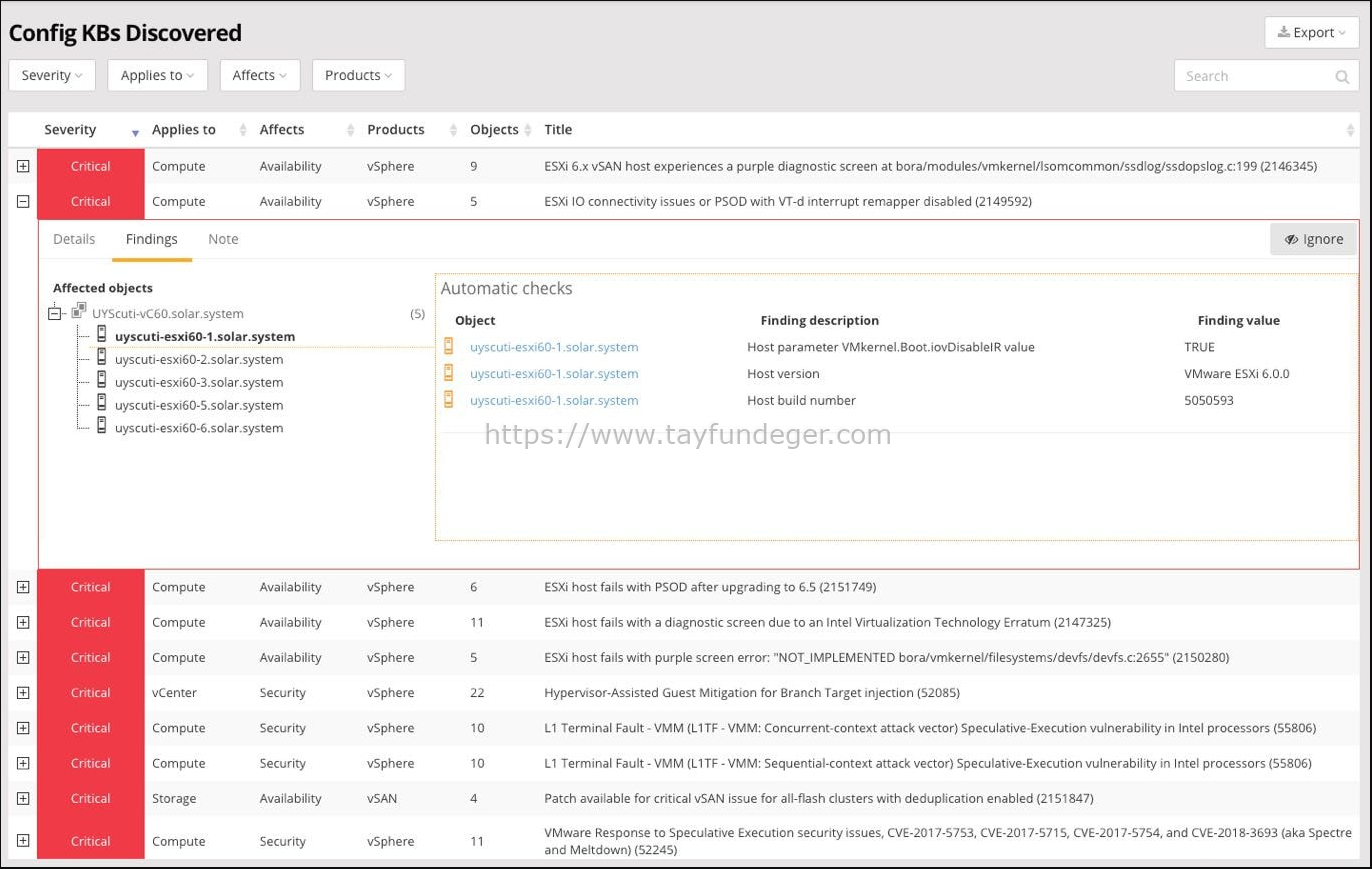Screen dimensions: 1372x869
Task: Select uyscuti-esxi60-2.solar.system in affected objects
Action: pyautogui.click(x=199, y=359)
